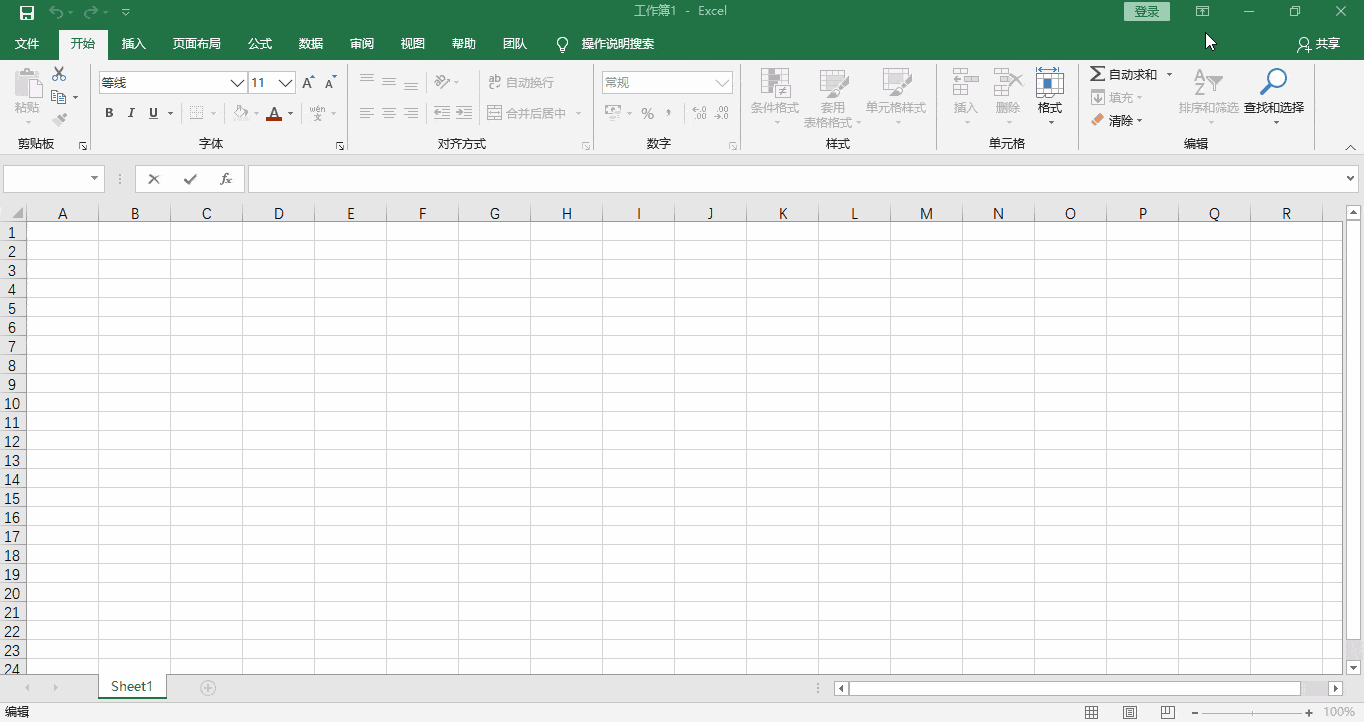Open the font size dropdown
This screenshot has width=1364, height=722.
coord(286,83)
